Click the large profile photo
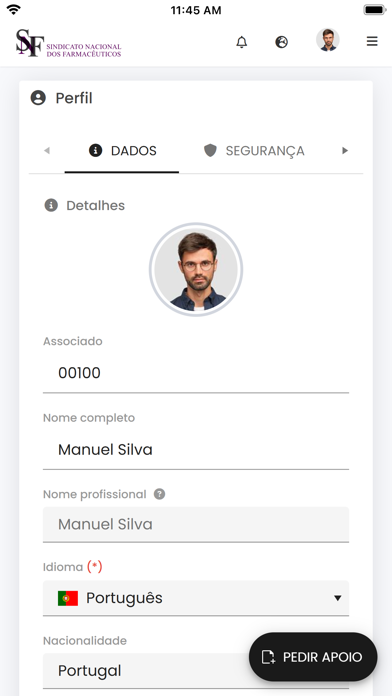 (196, 269)
